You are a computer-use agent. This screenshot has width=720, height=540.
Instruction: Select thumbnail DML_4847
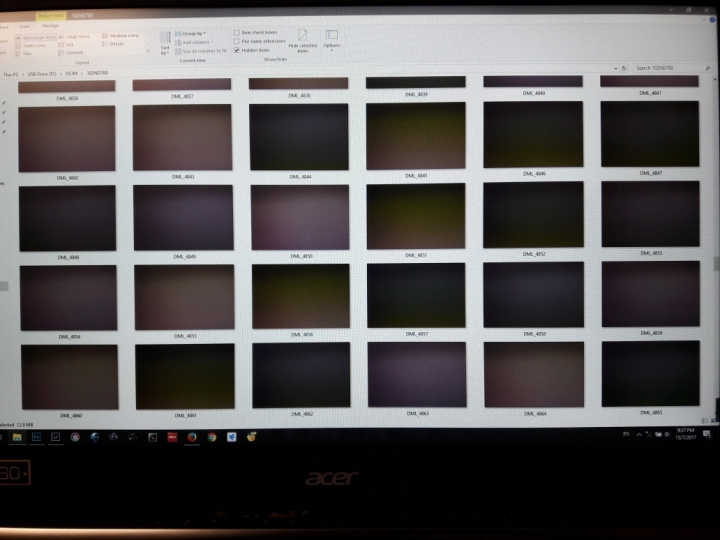(x=650, y=134)
